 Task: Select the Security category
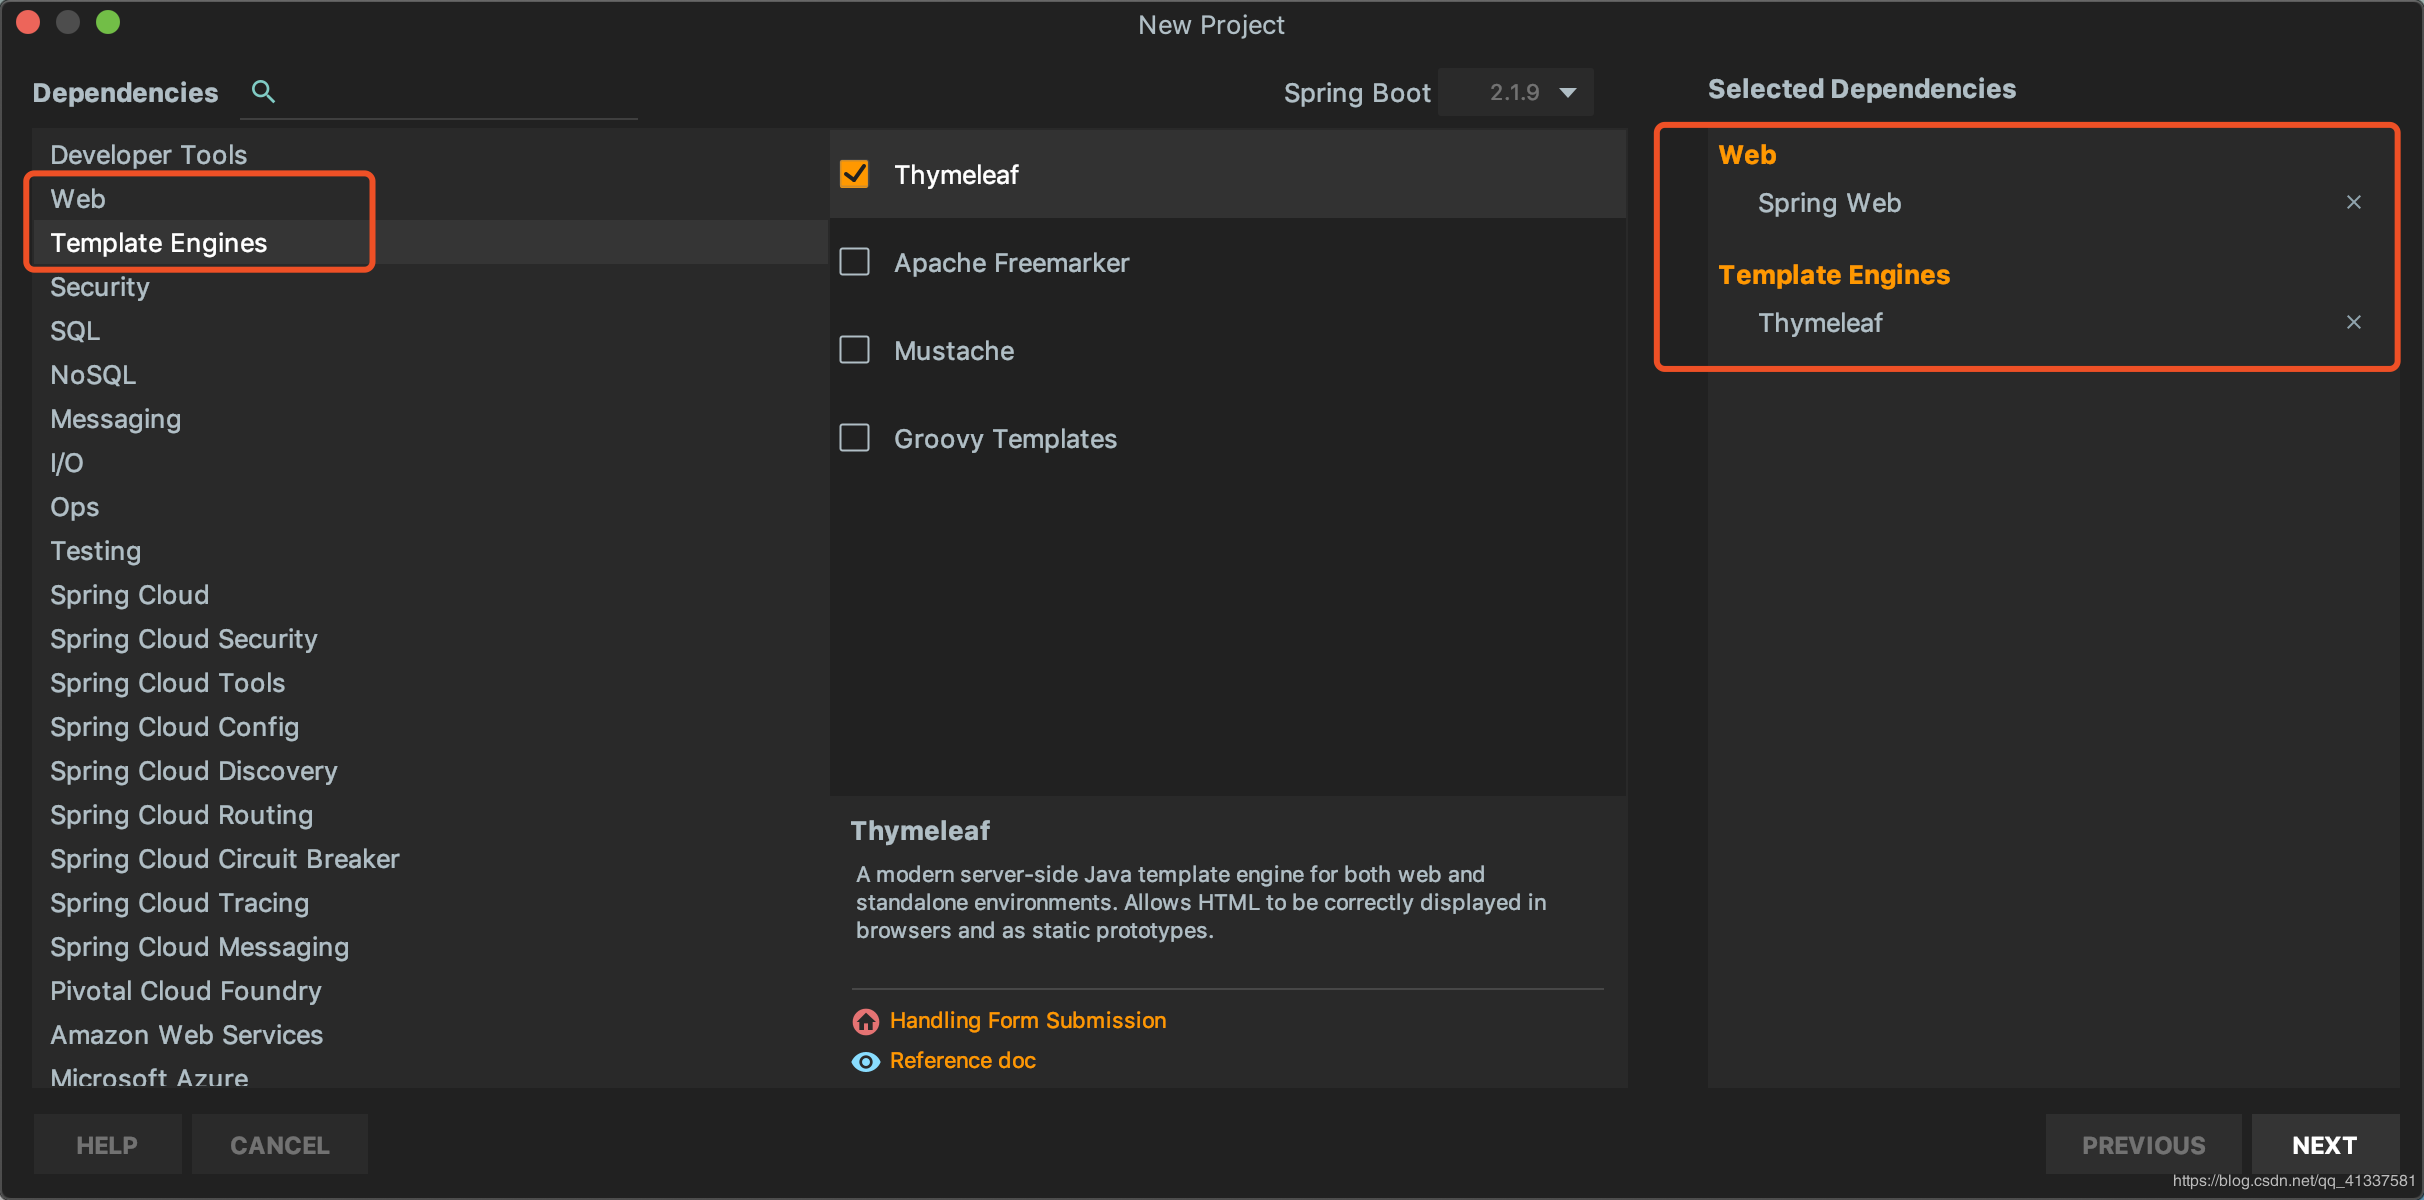[x=100, y=287]
